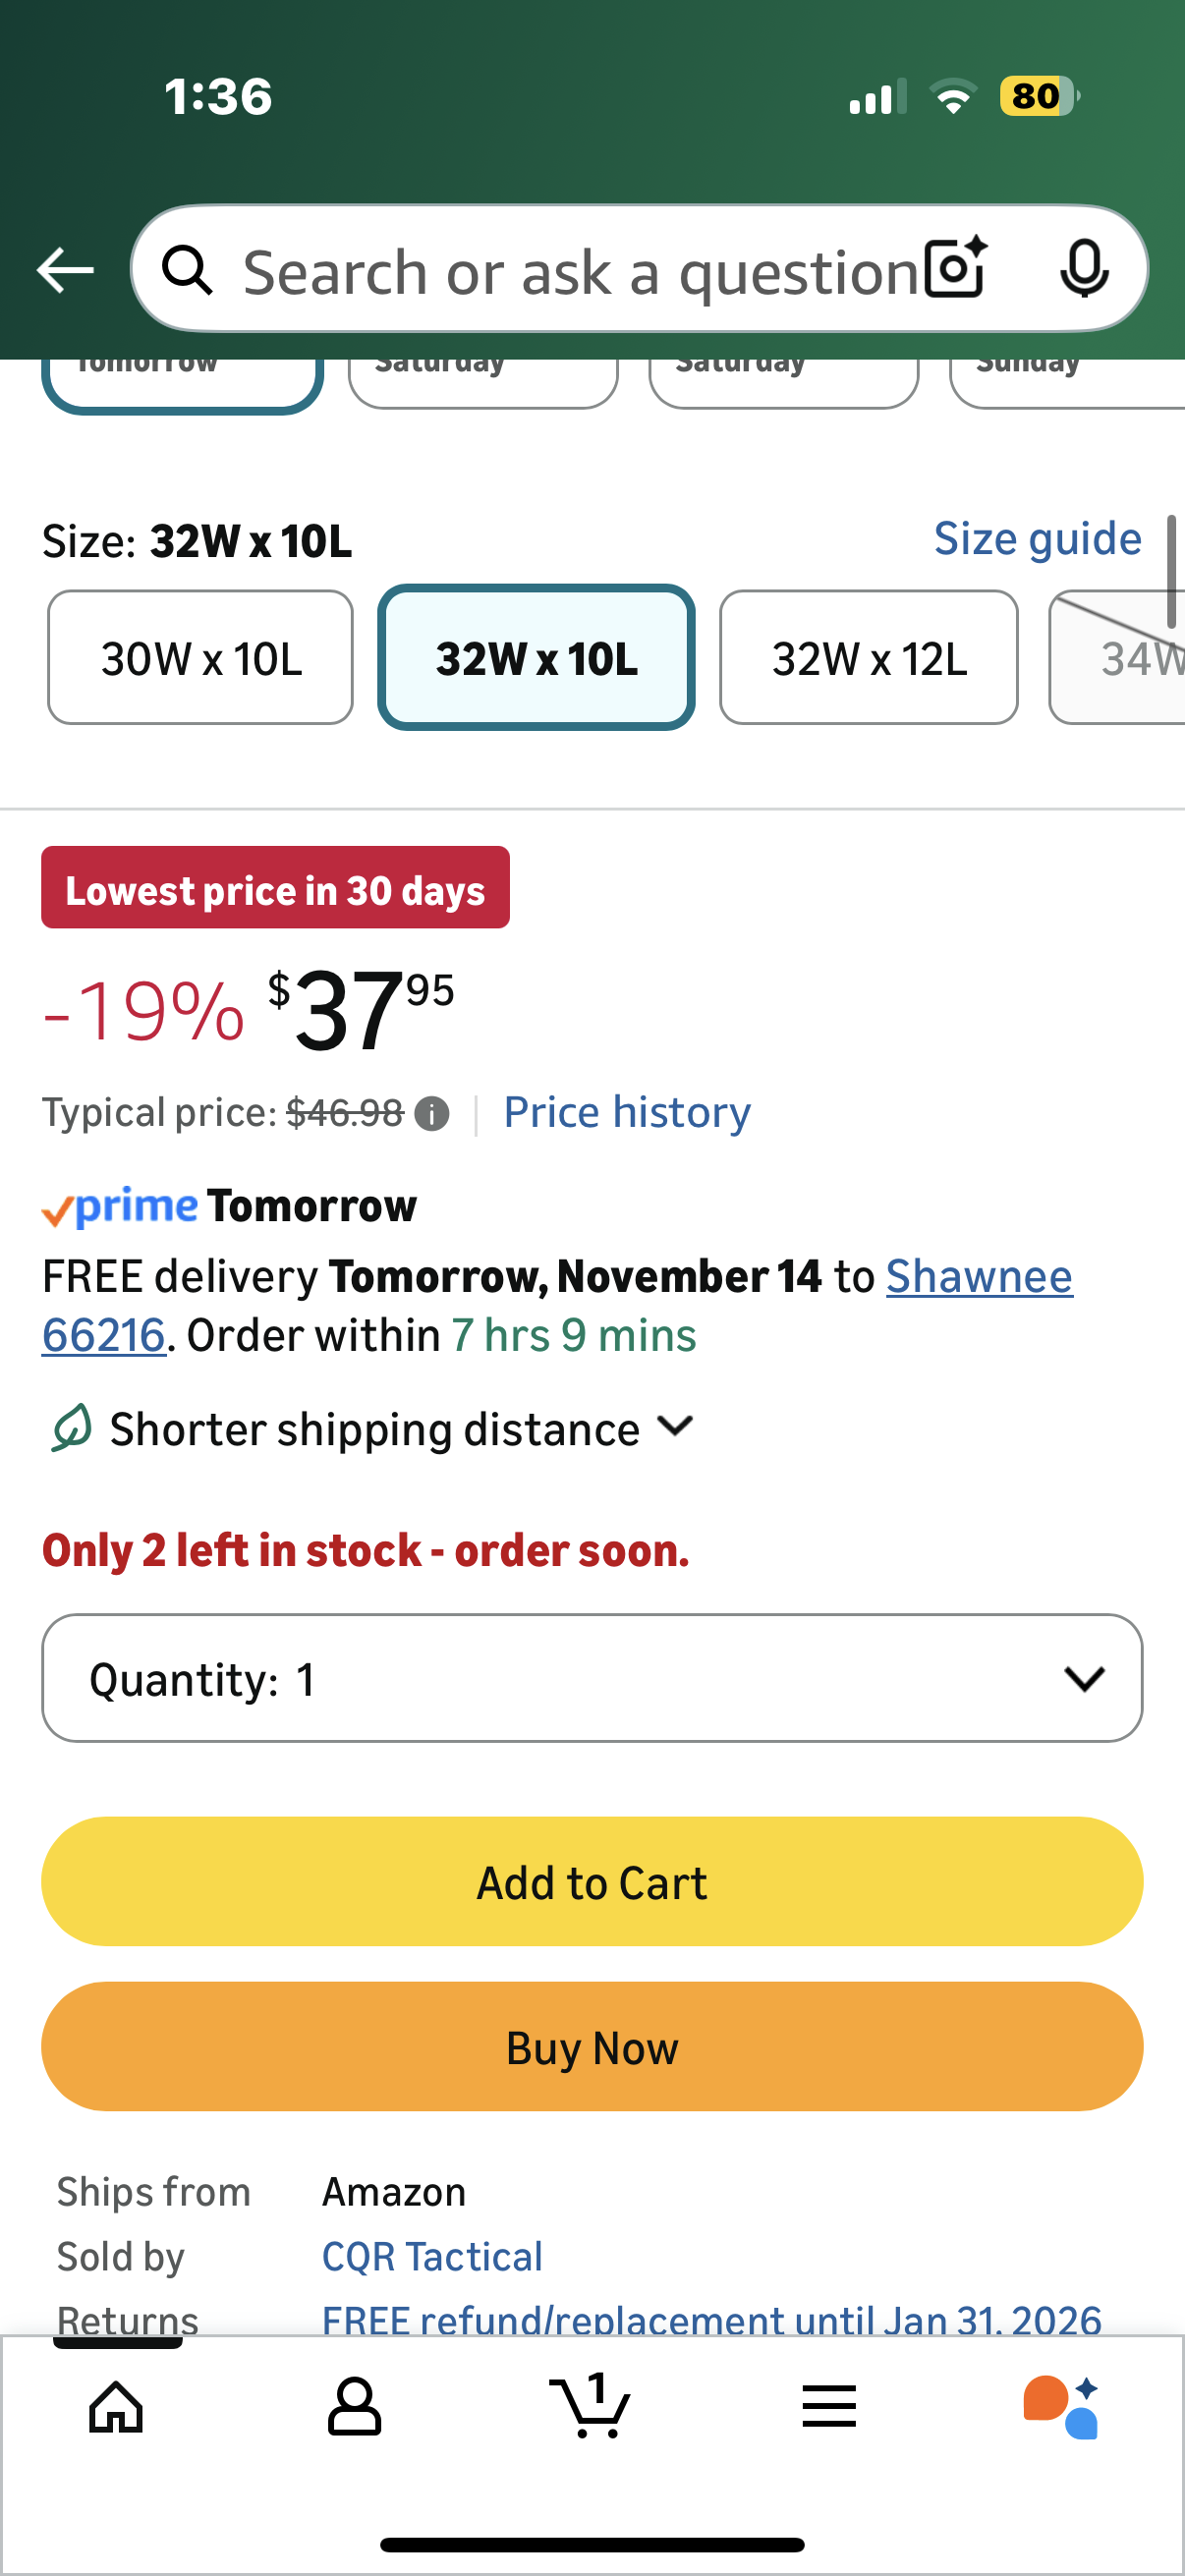
Task: Expand Shorter shipping distance details
Action: [x=676, y=1428]
